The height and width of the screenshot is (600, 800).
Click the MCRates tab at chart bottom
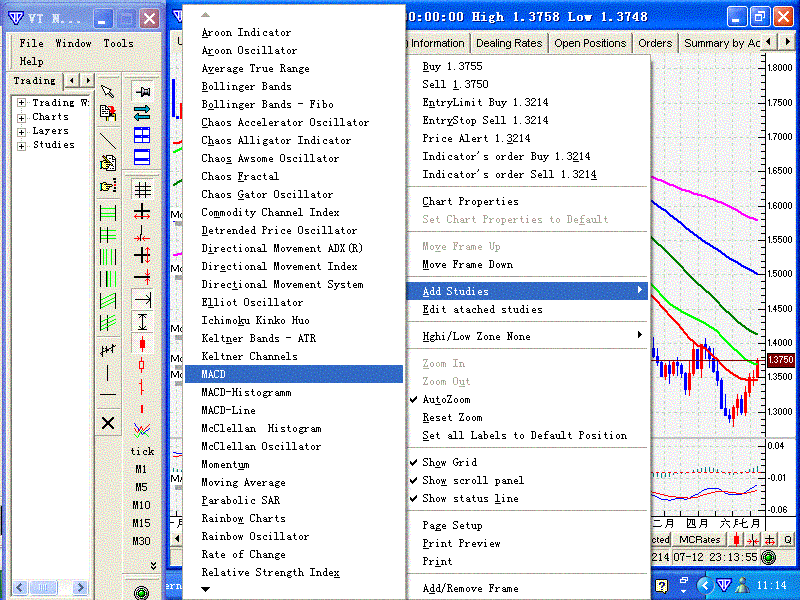coord(699,539)
